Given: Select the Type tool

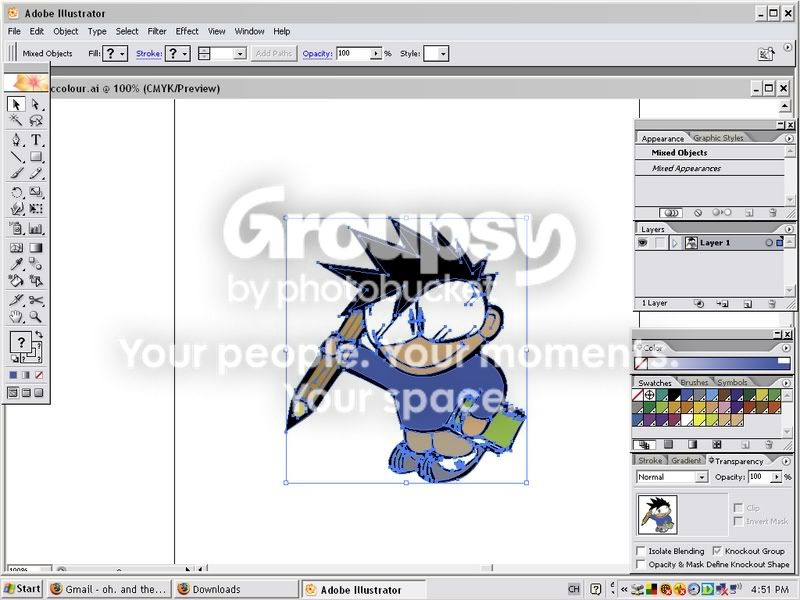Looking at the screenshot, I should tap(36, 139).
